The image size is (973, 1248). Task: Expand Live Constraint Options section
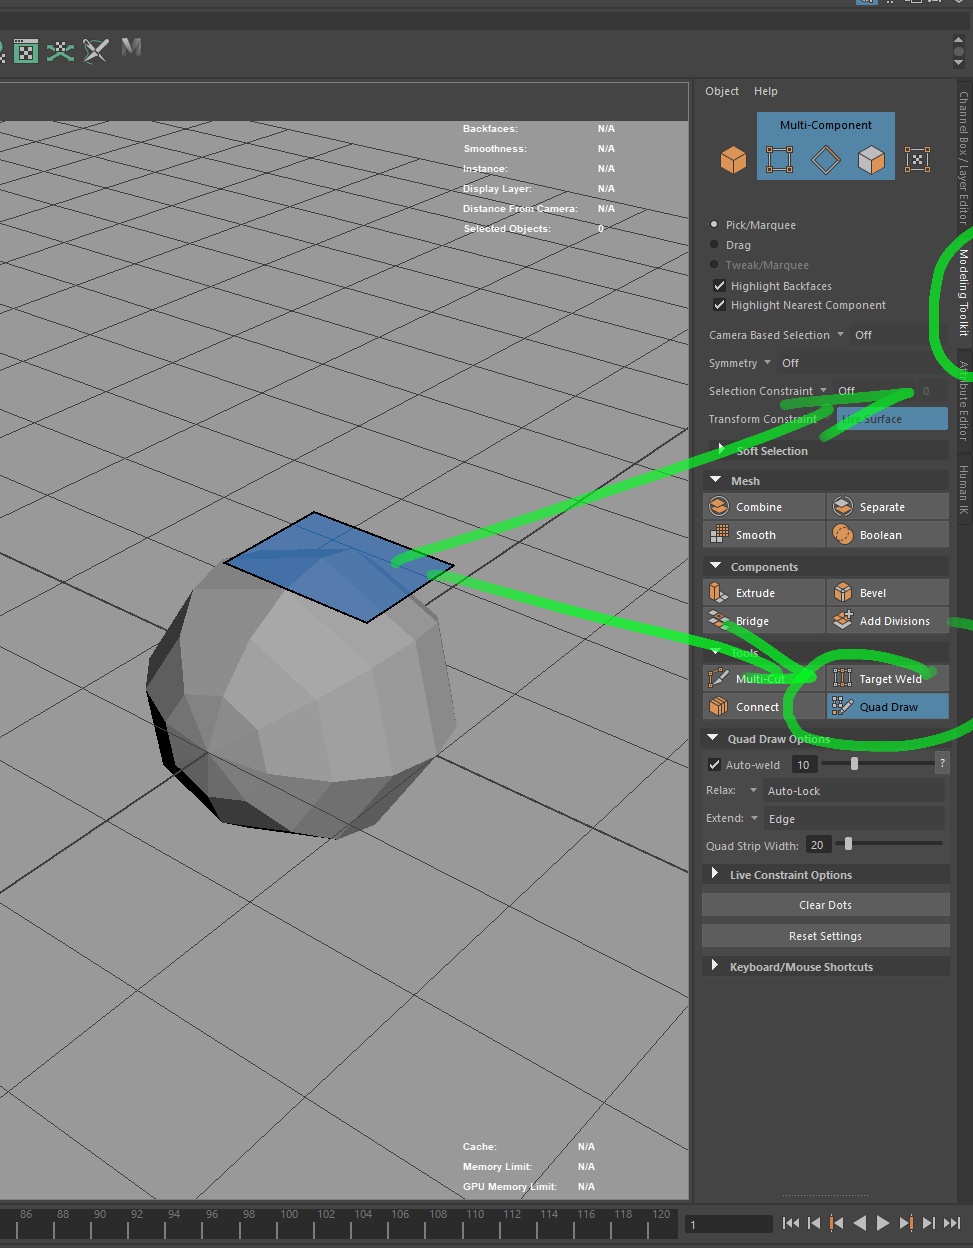715,875
